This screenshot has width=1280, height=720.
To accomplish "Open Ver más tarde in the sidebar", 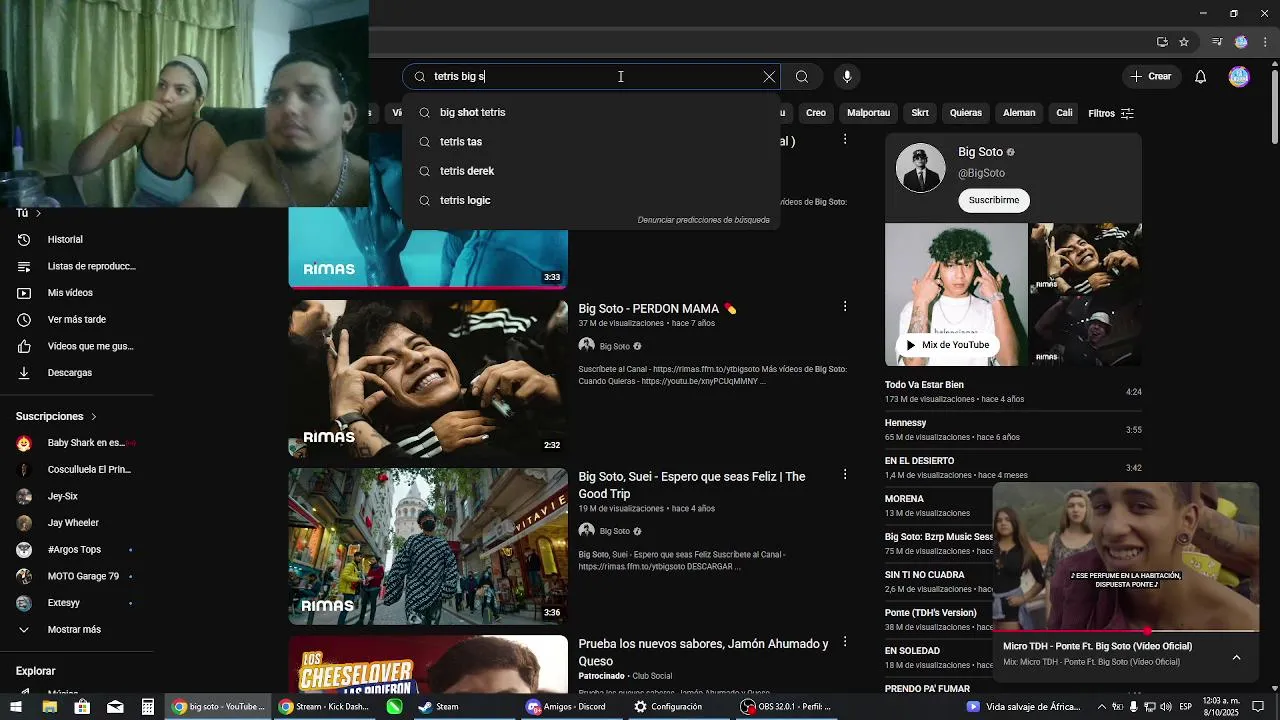I will click(76, 320).
